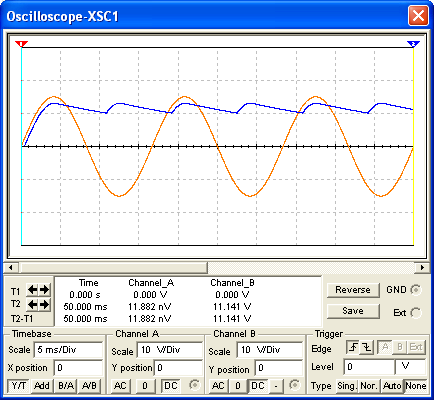Image resolution: width=434 pixels, height=400 pixels.
Task: Click the Reverse button
Action: pos(353,290)
